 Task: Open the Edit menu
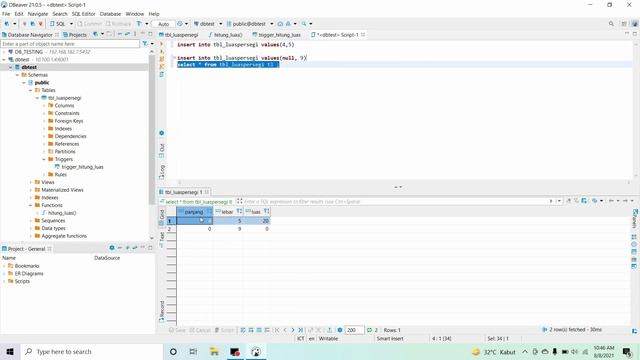tap(19, 14)
